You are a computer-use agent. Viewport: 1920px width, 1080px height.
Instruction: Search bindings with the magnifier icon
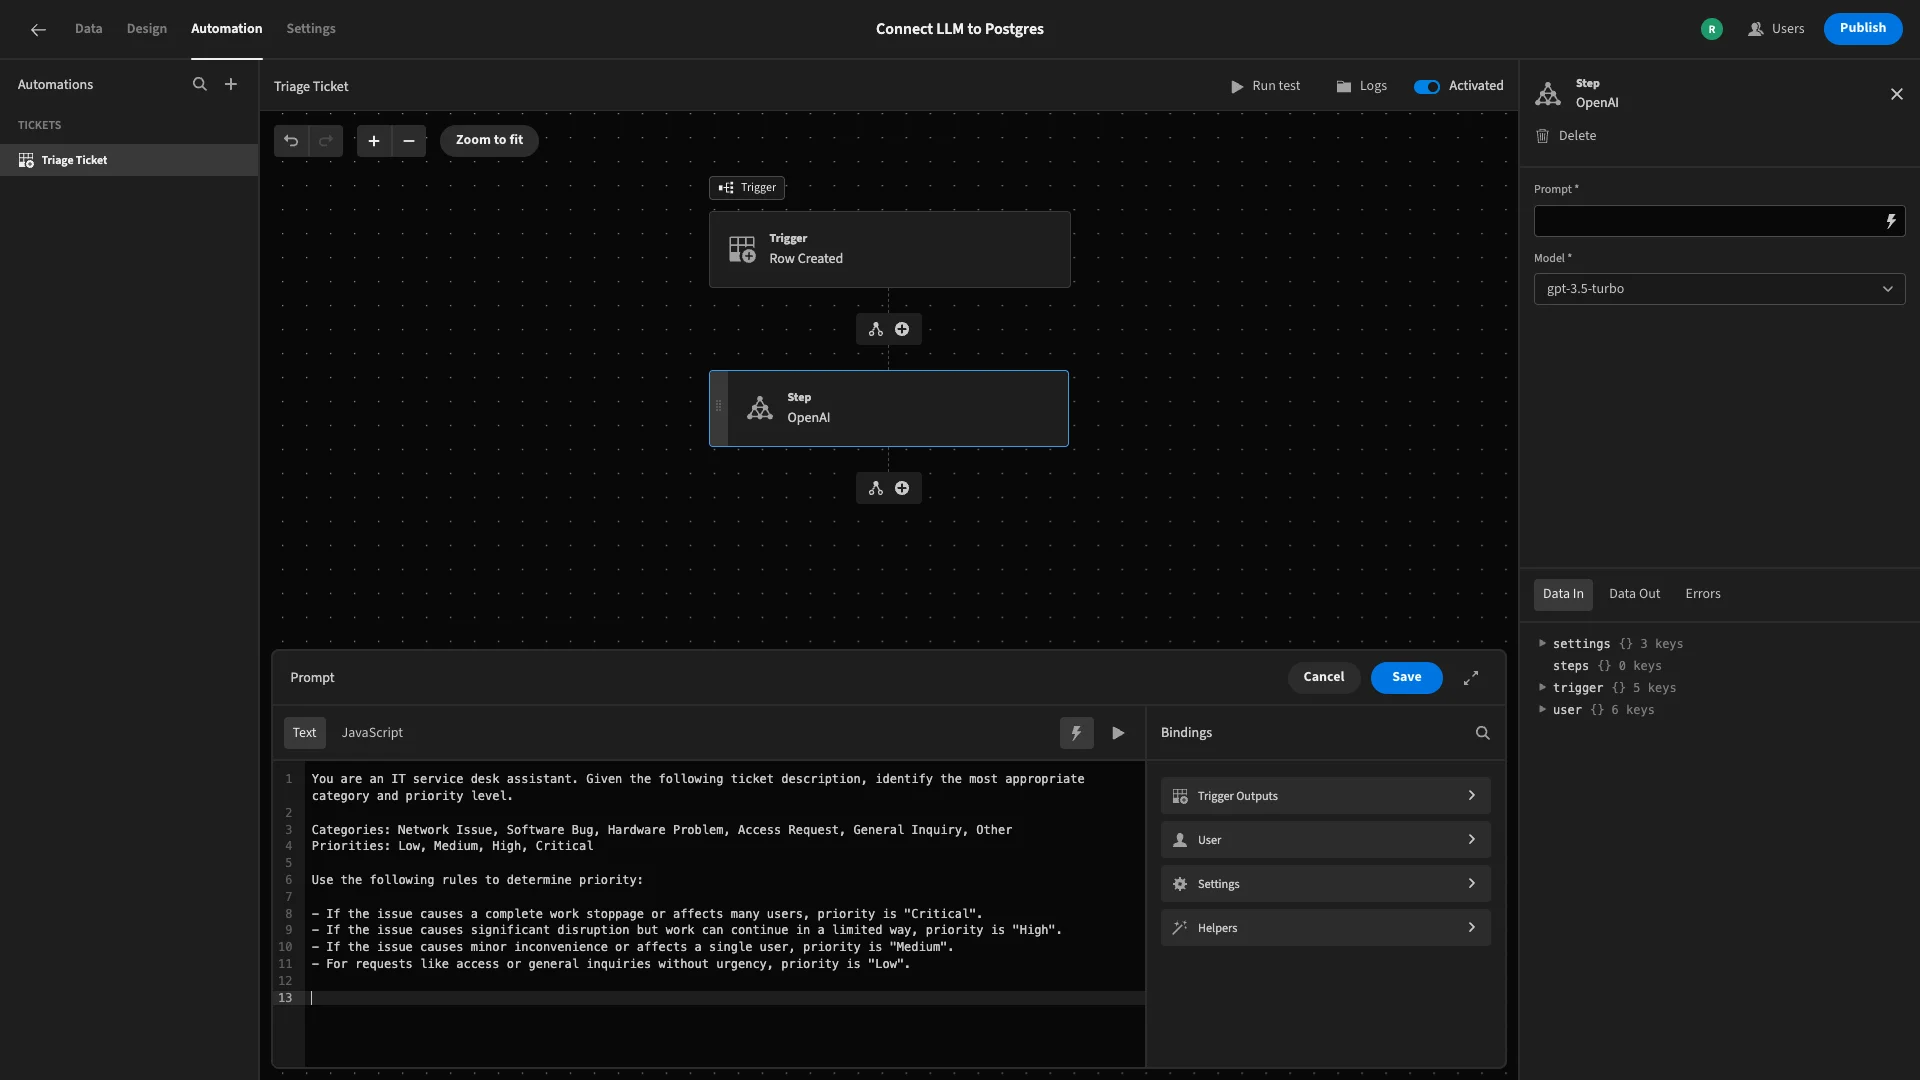1483,733
